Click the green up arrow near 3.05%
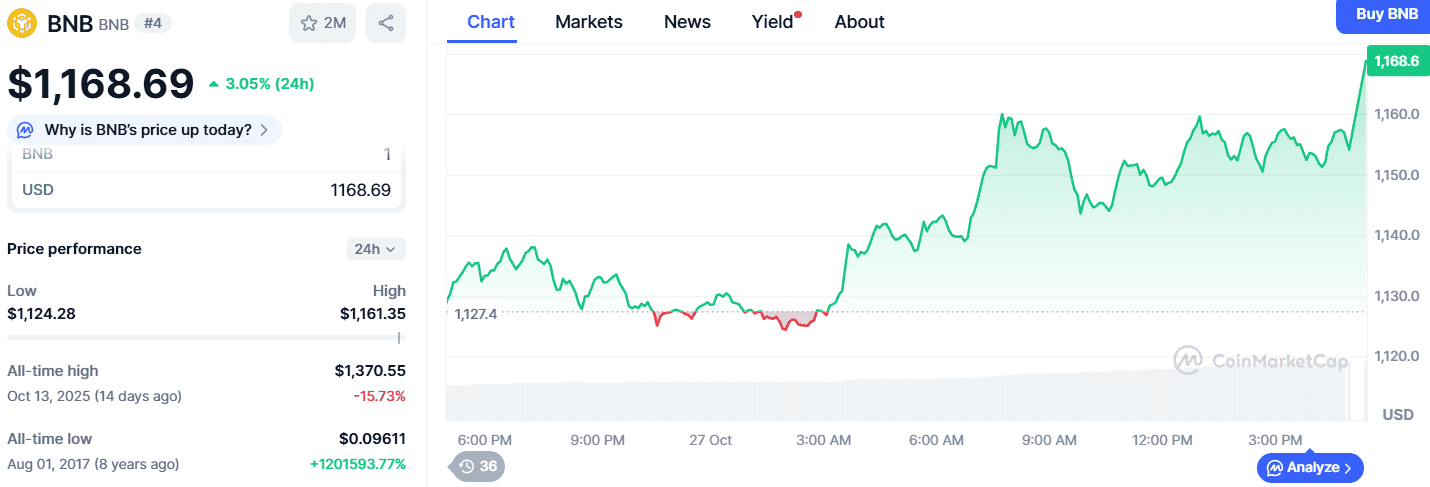1430x487 pixels. point(213,84)
